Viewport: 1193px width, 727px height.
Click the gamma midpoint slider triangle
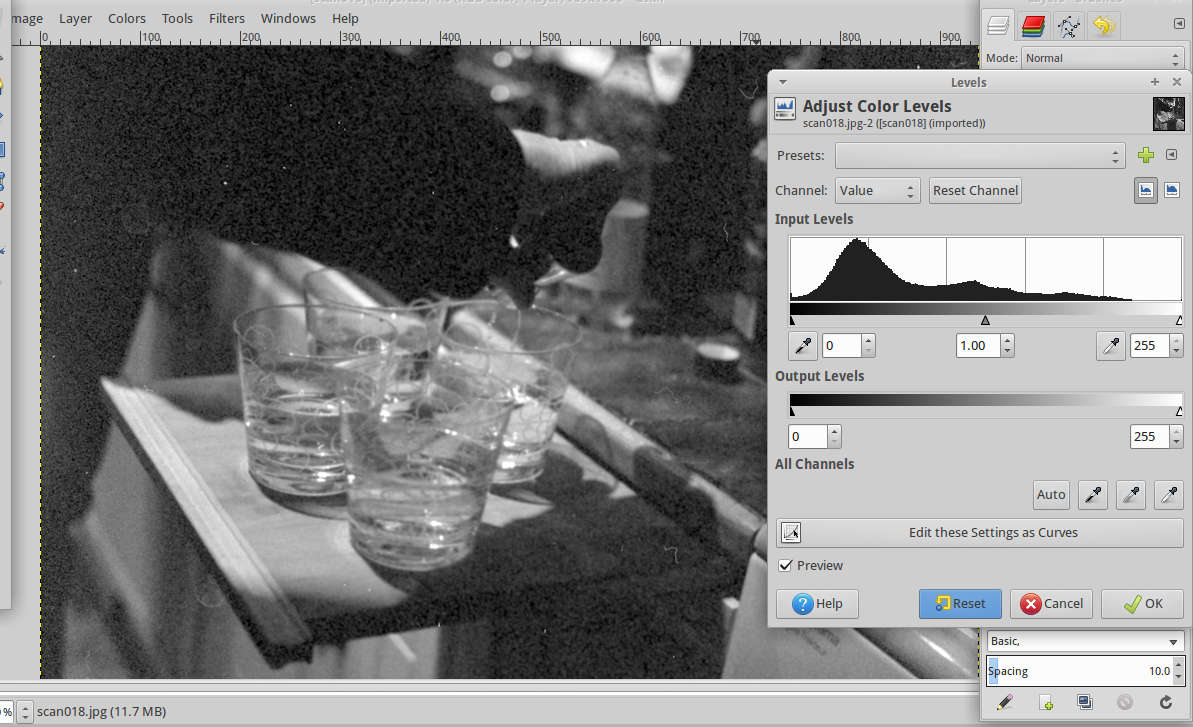point(985,321)
